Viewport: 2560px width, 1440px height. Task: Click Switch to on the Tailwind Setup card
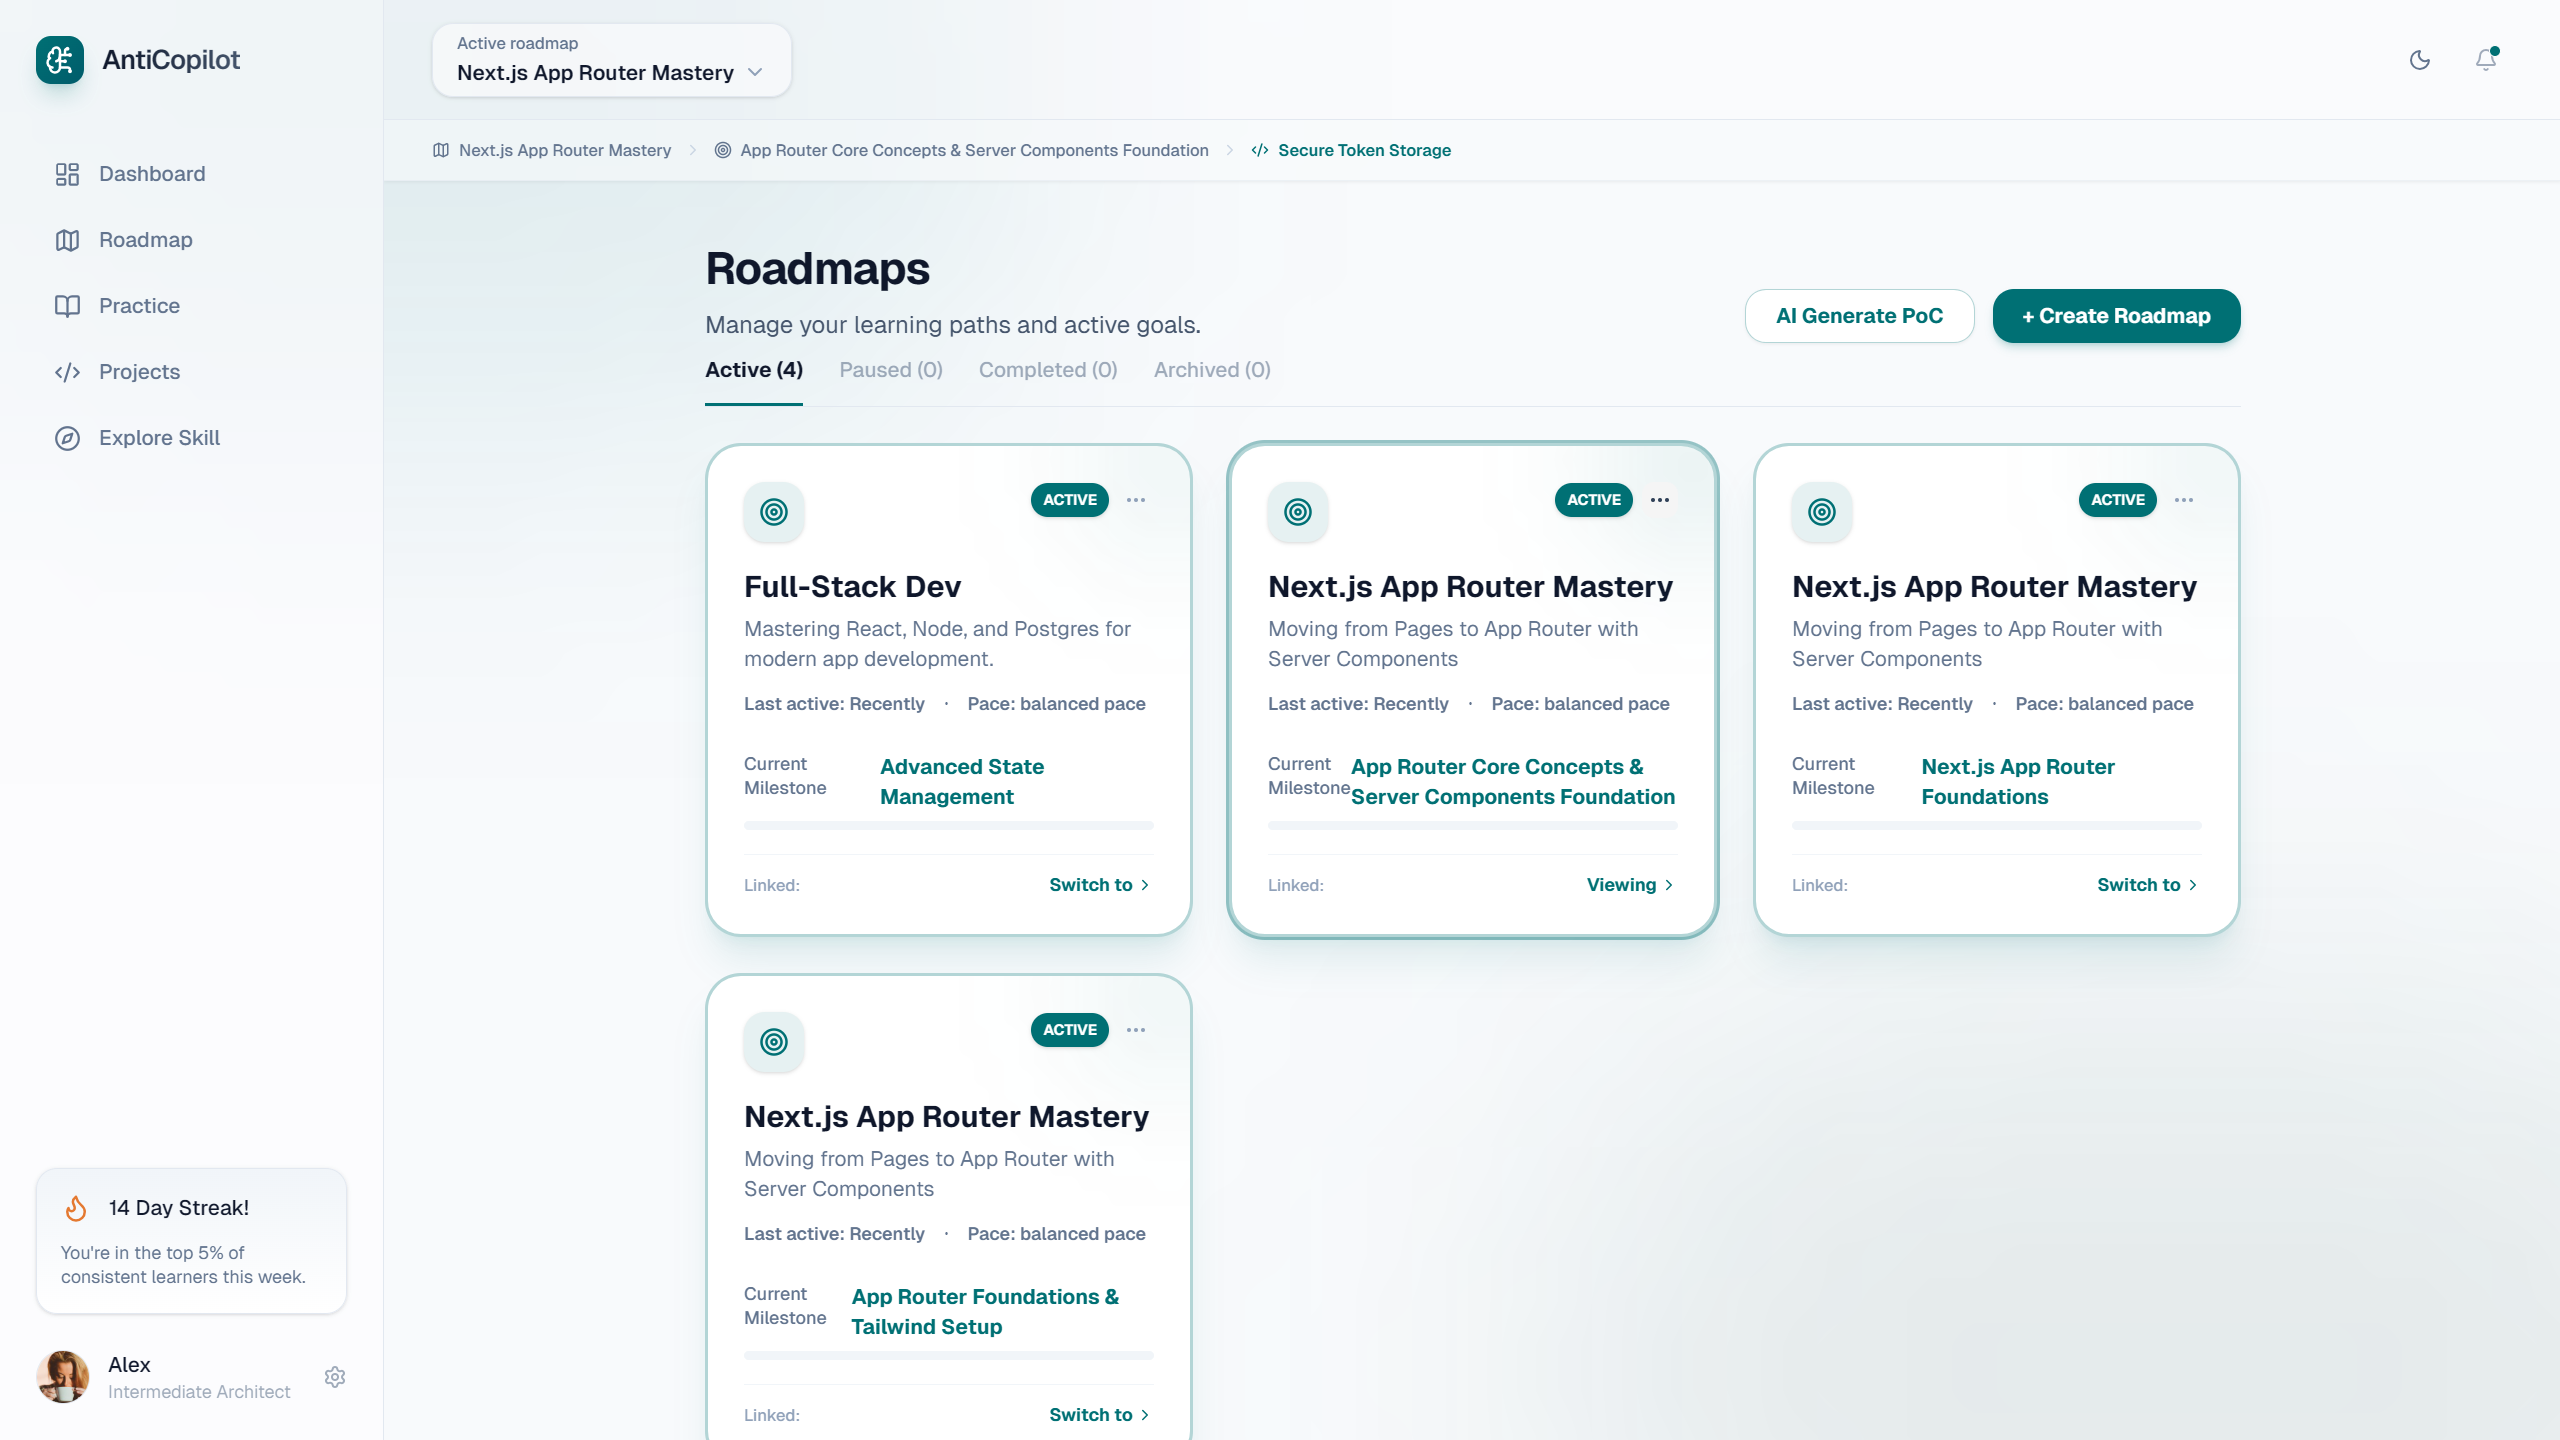[x=1099, y=1415]
